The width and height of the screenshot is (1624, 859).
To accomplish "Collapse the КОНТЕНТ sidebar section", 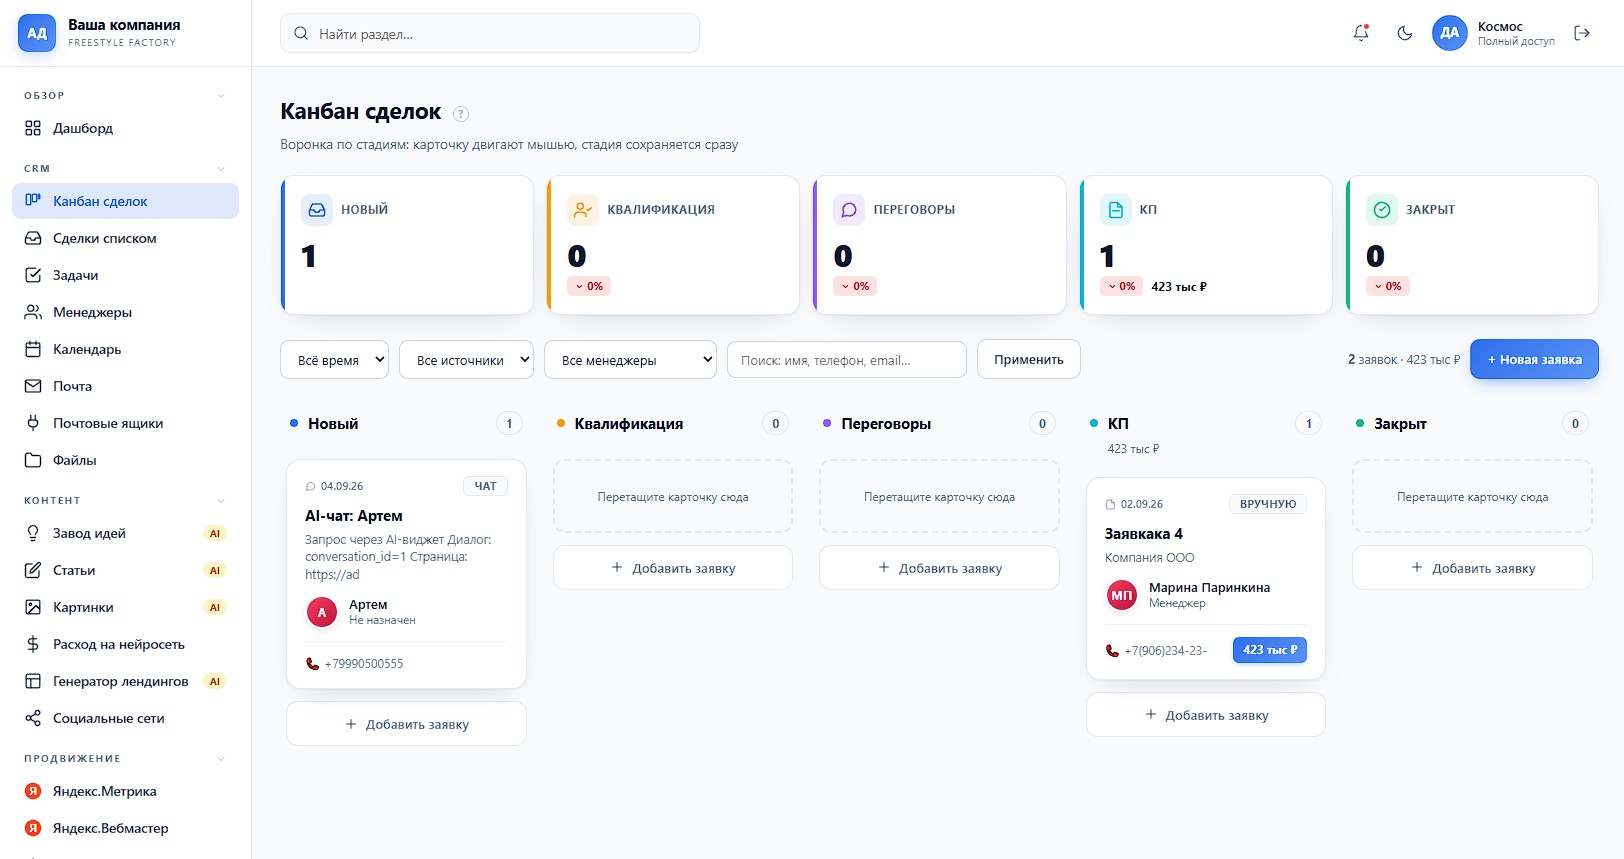I will click(x=221, y=501).
